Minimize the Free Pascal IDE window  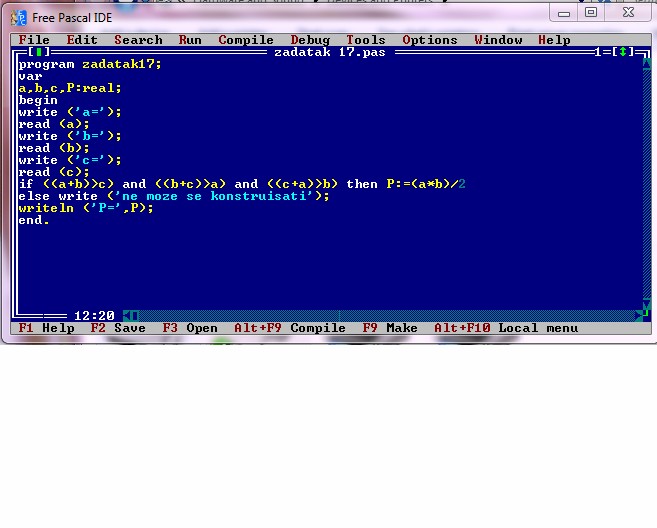(564, 13)
